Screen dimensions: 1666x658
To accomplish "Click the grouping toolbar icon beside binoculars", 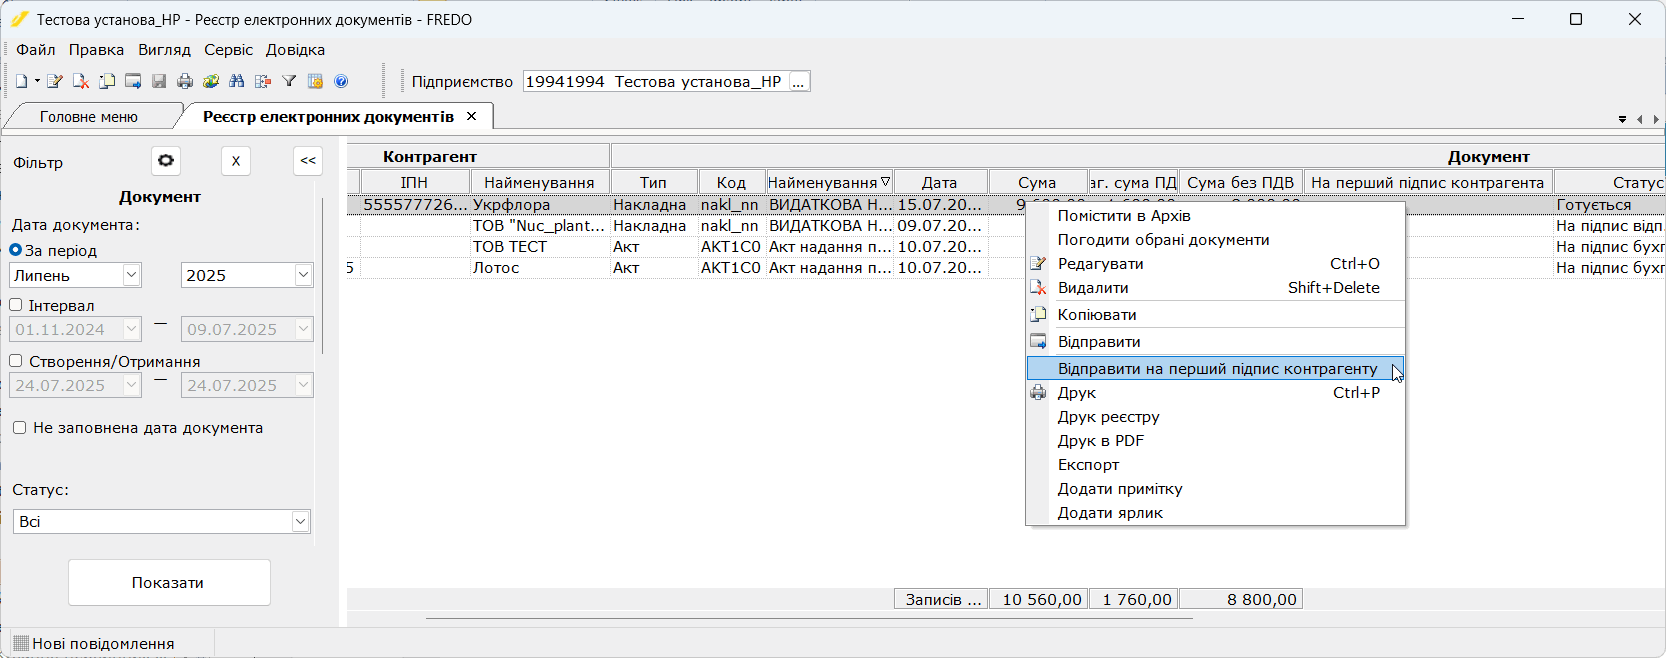I will click(263, 81).
